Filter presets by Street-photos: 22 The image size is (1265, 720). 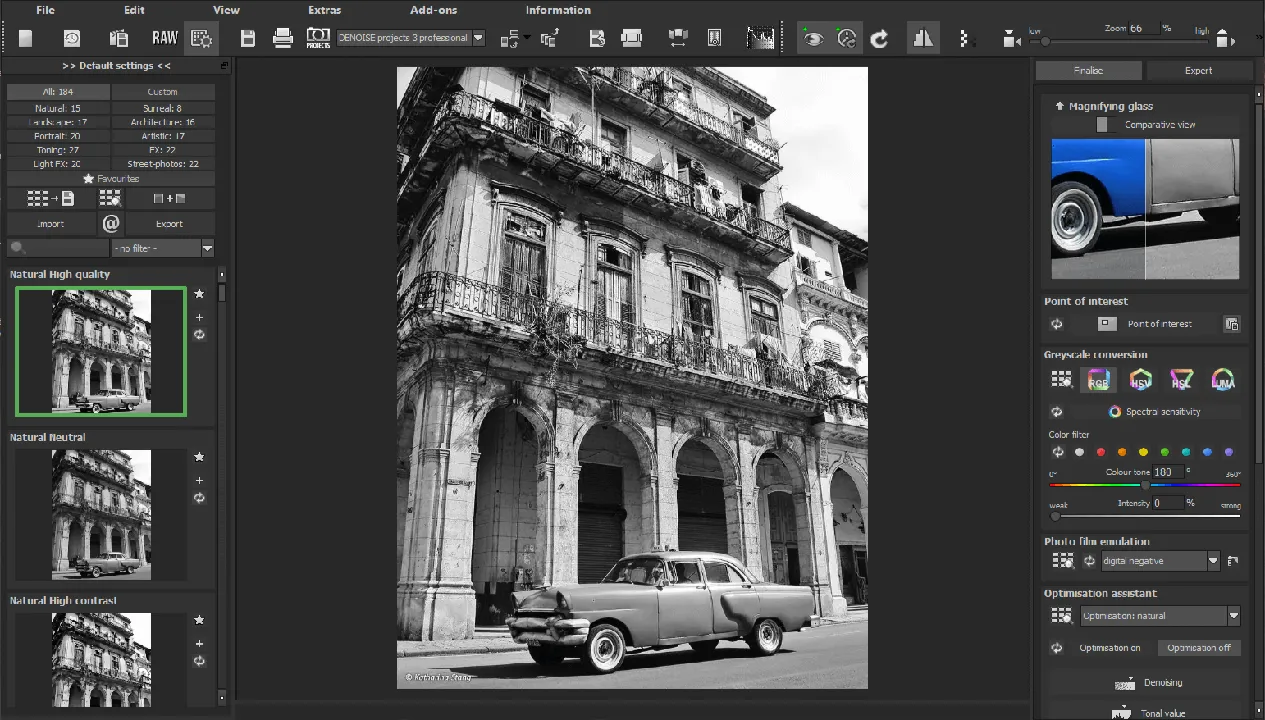[x=163, y=164]
